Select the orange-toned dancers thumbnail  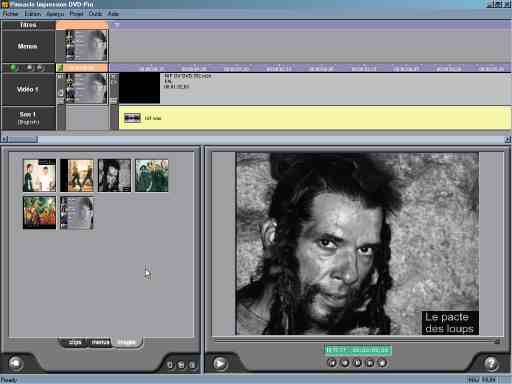77,175
